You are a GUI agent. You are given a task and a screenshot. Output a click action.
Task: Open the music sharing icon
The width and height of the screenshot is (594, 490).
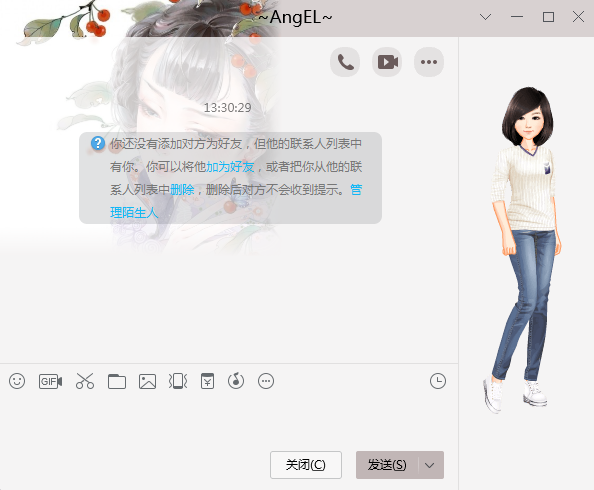coord(236,381)
